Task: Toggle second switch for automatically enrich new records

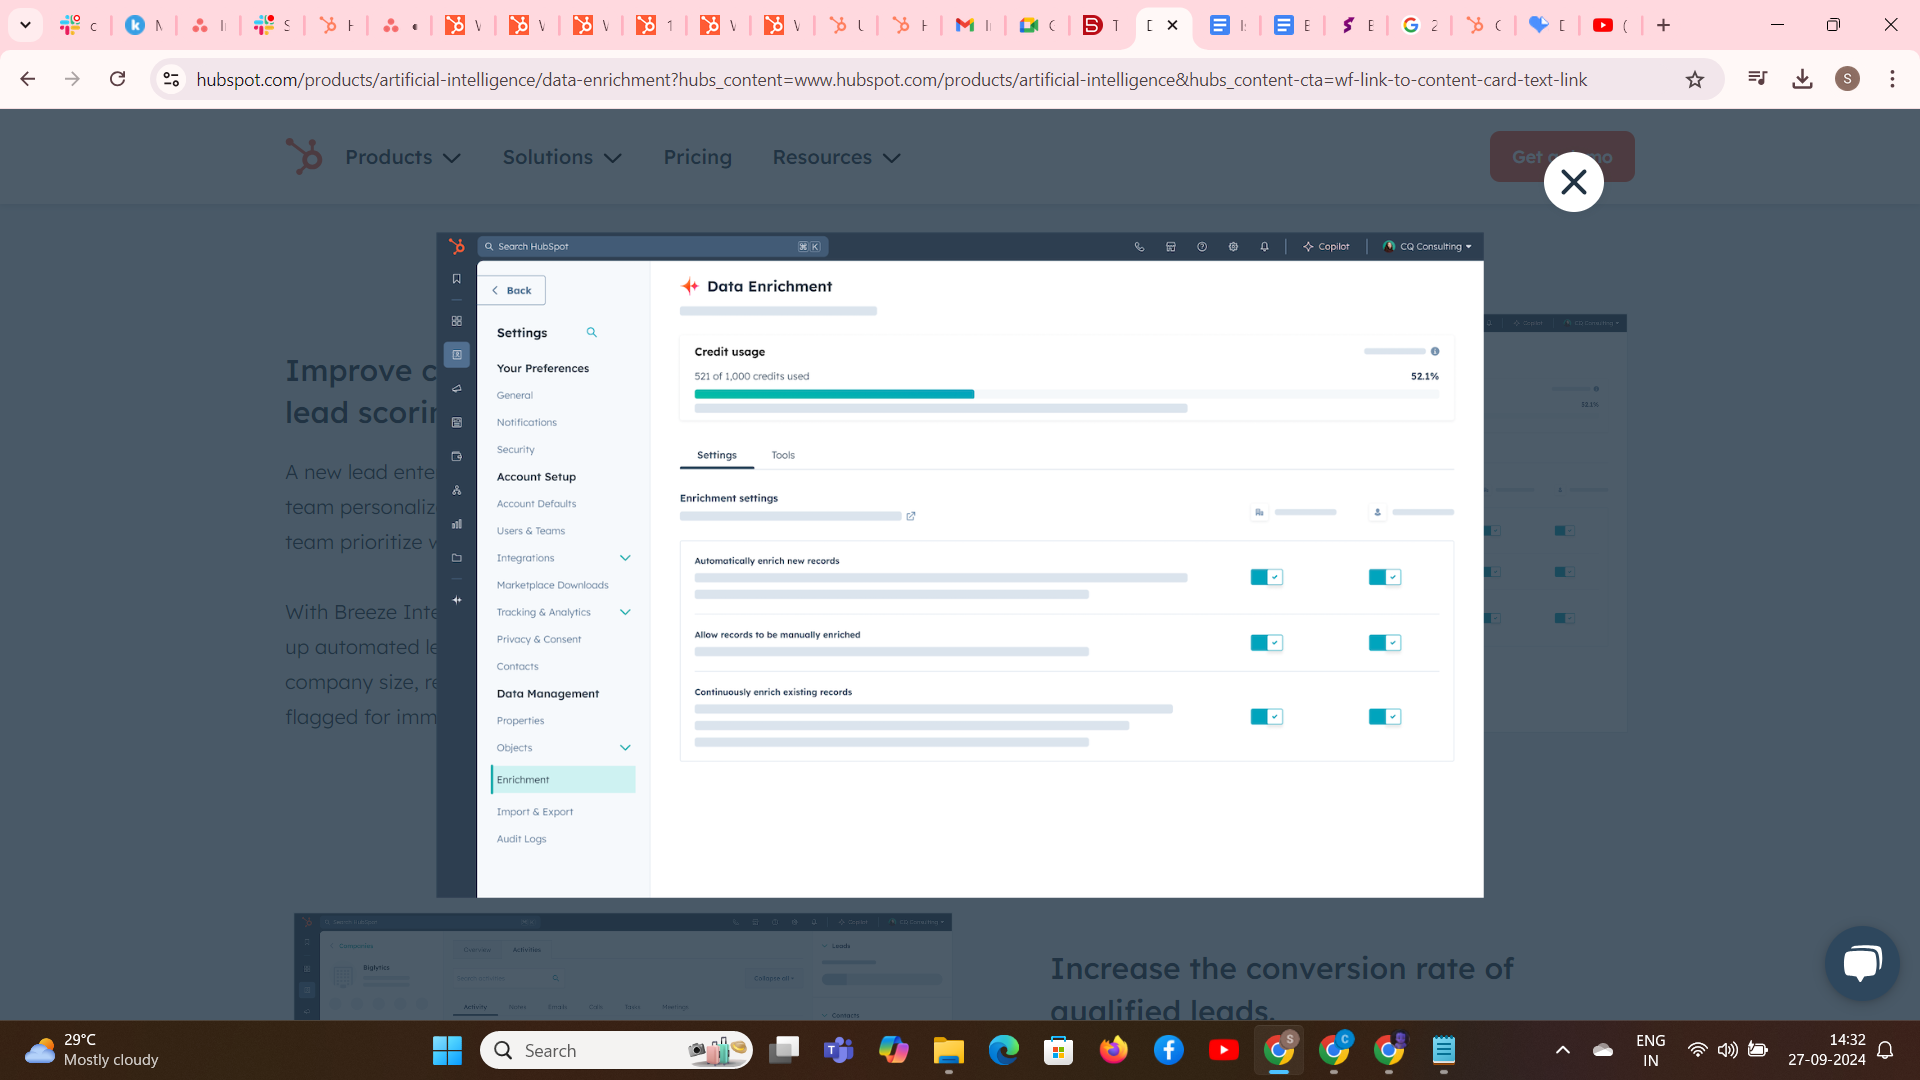Action: pyautogui.click(x=1384, y=577)
